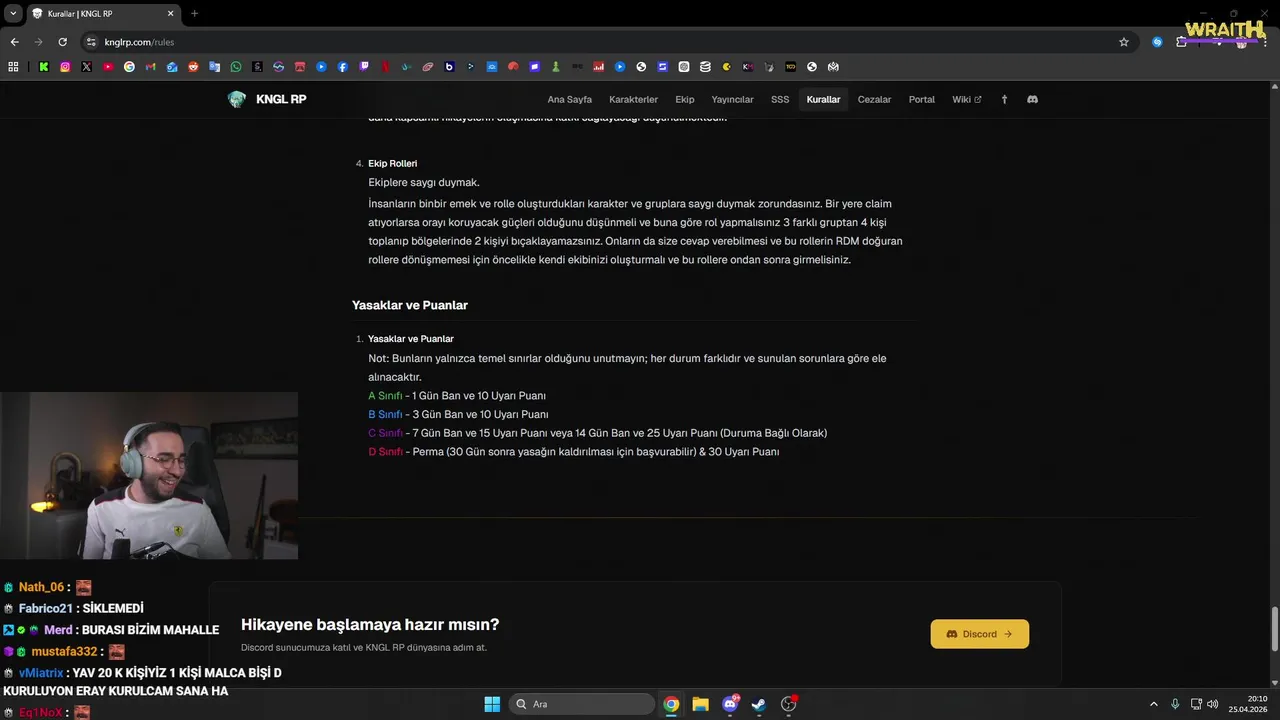
Task: Click the 'Yasaklar ve Puanlar' section heading
Action: tap(410, 305)
